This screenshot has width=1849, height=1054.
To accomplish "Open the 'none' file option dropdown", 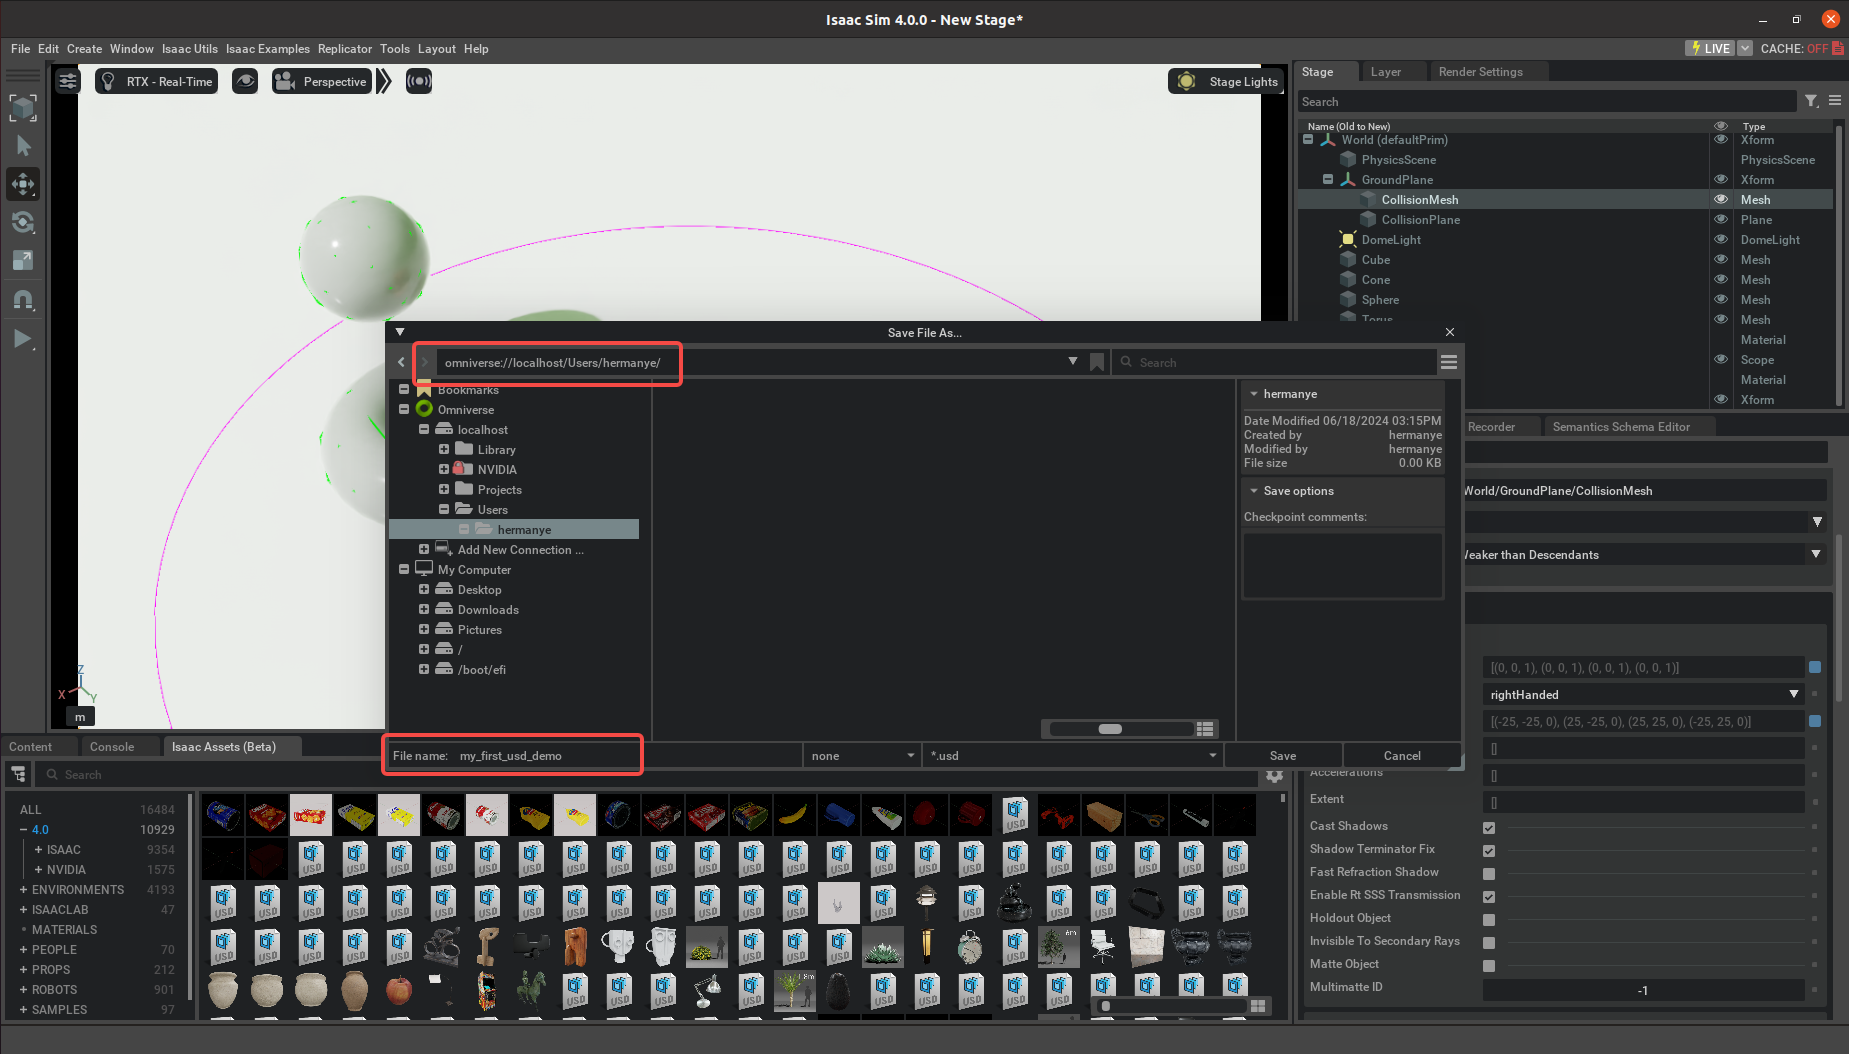I will tap(863, 756).
